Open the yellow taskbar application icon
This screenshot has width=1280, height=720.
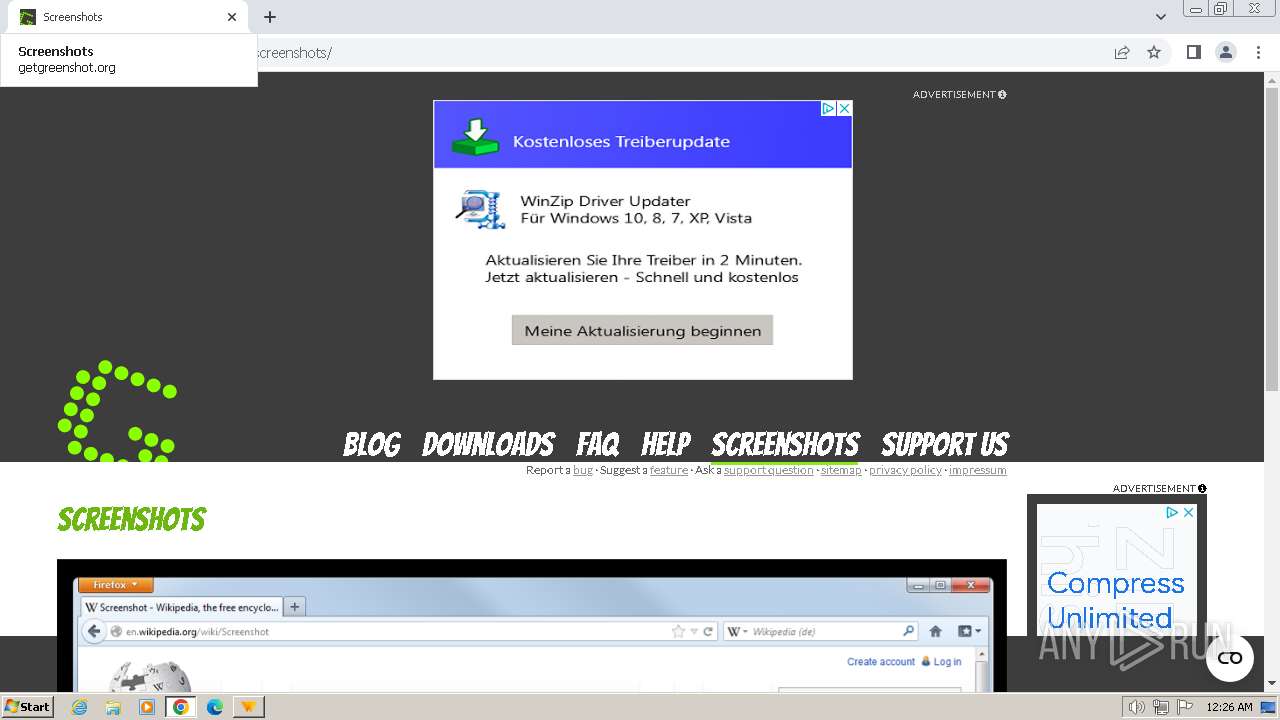point(248,707)
